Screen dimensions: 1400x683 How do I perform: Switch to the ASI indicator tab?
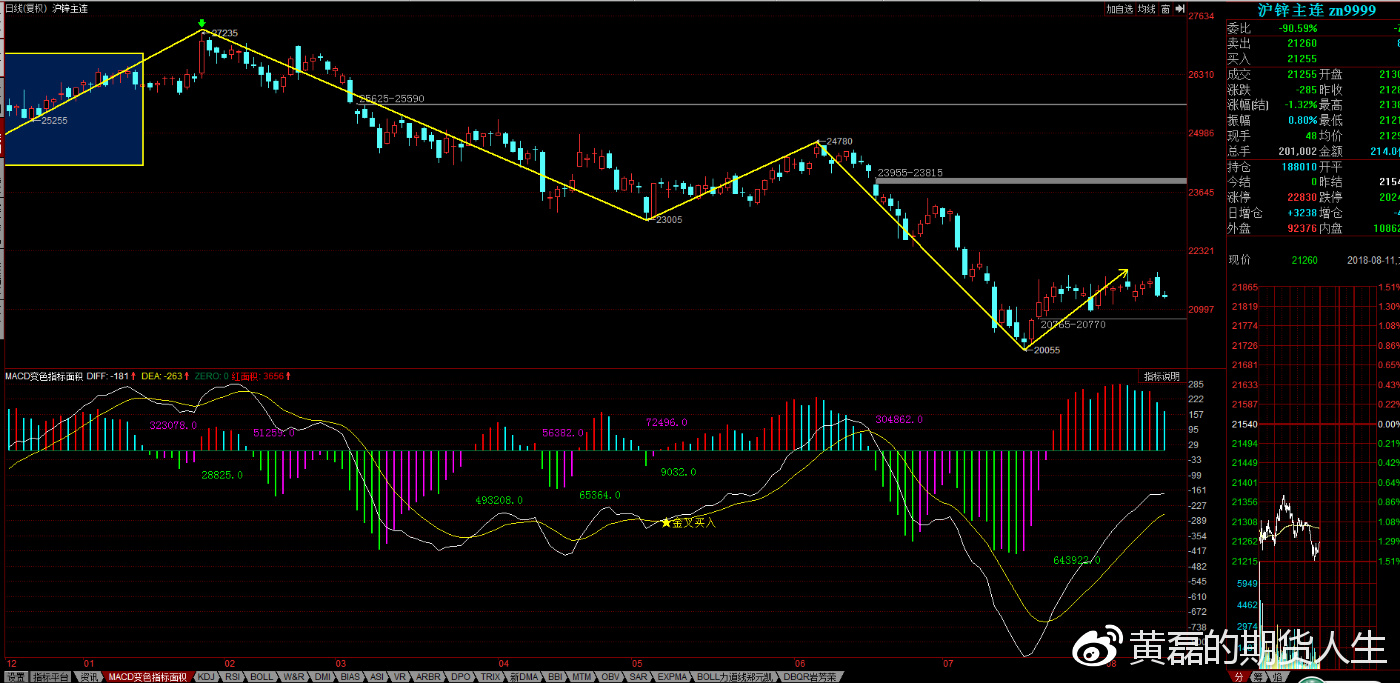pyautogui.click(x=377, y=677)
